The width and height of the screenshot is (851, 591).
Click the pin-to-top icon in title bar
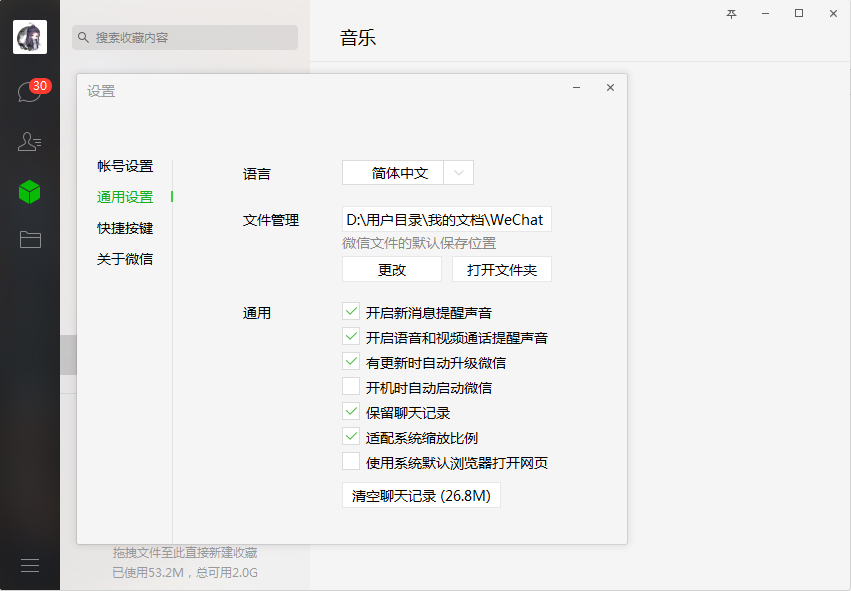point(731,14)
